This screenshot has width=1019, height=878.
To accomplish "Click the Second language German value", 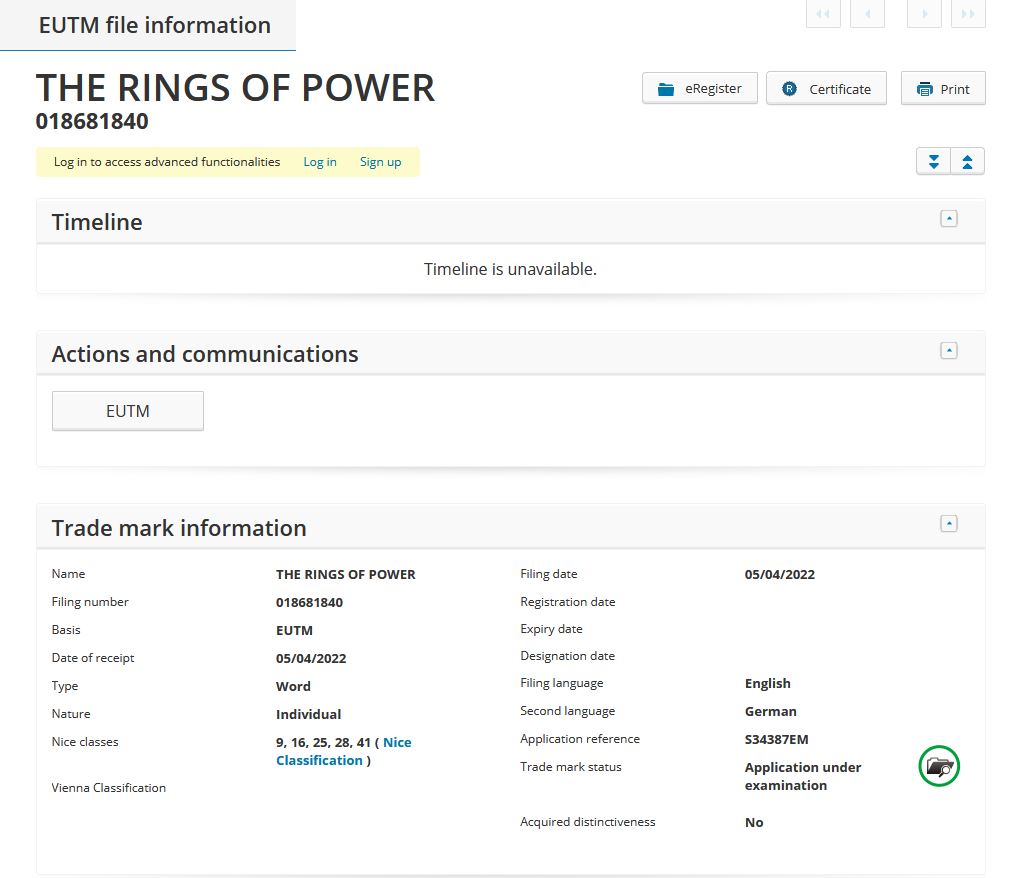I will [x=771, y=712].
